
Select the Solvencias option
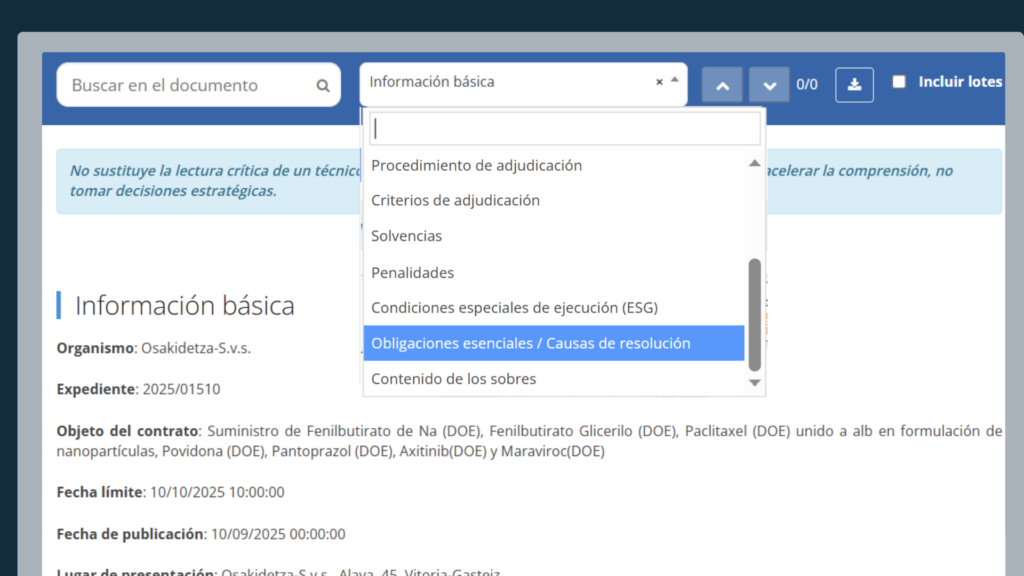click(x=406, y=236)
